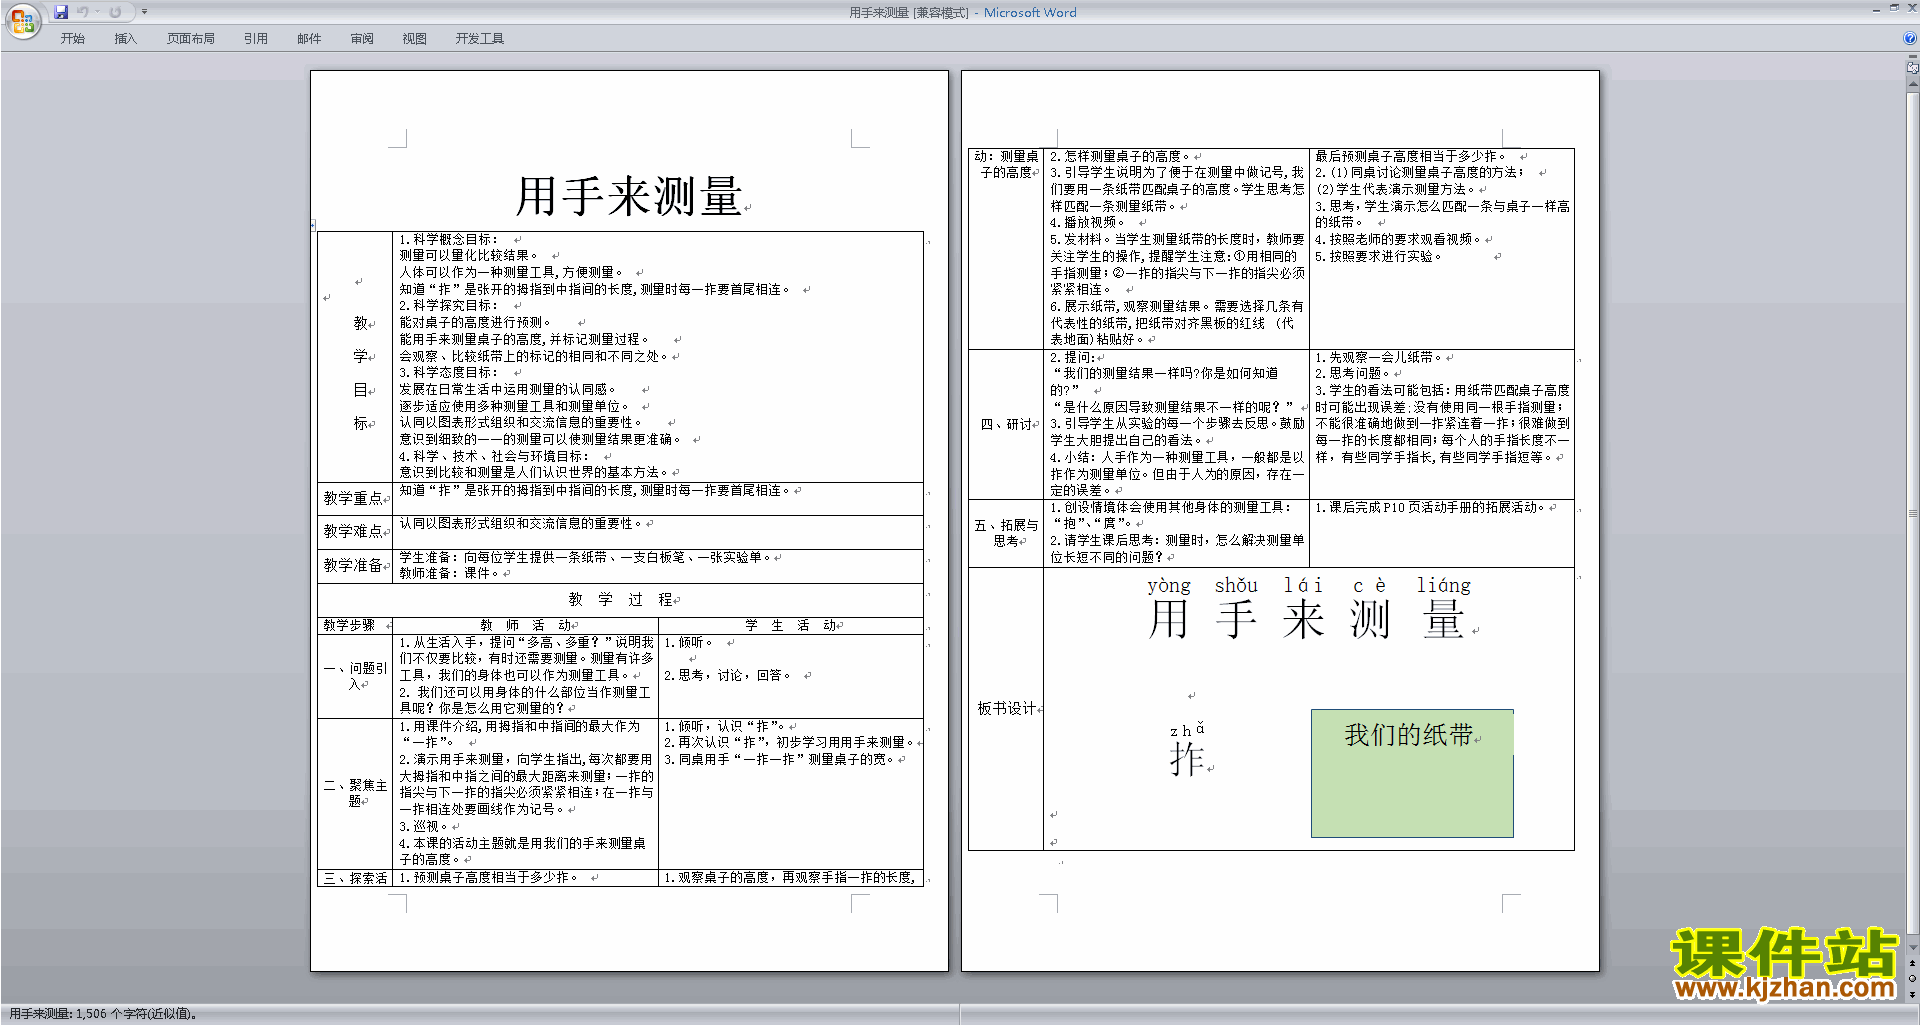The width and height of the screenshot is (1920, 1025).
Task: Switch to the 视图 ribbon tab
Action: click(x=414, y=38)
